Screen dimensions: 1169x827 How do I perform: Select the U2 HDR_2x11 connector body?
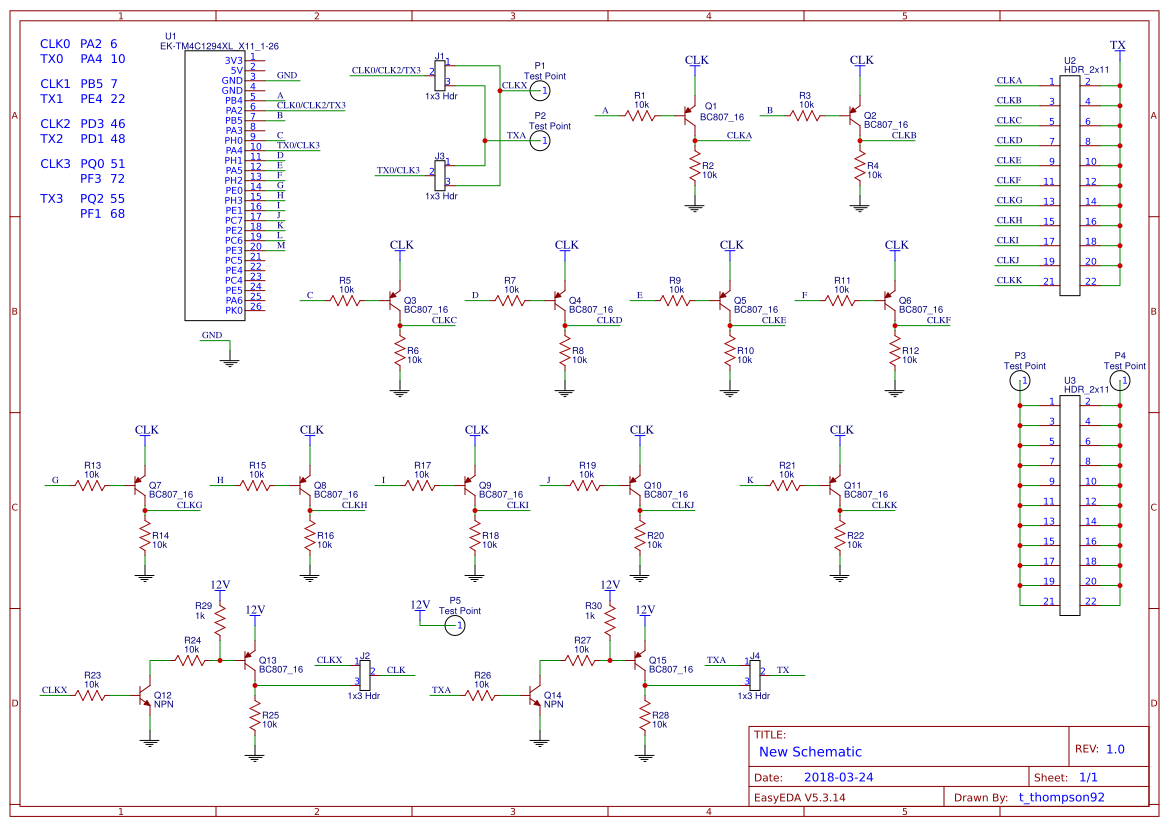point(1070,185)
